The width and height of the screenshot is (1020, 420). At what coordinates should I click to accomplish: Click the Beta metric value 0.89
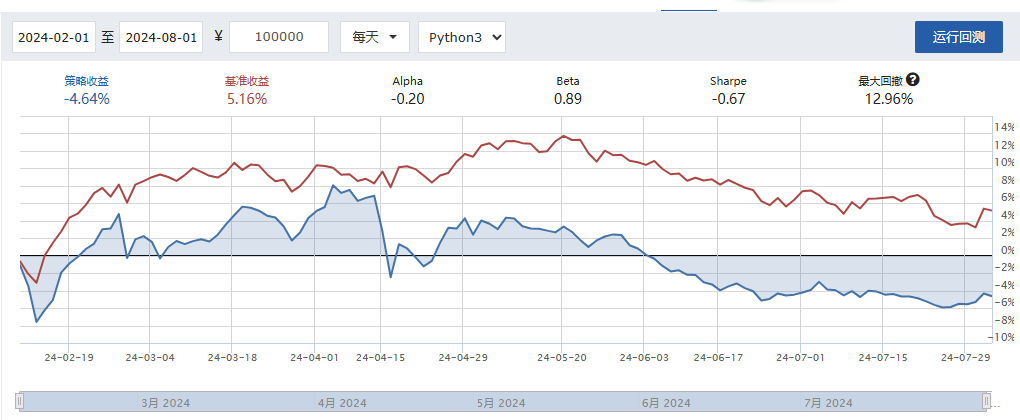[567, 99]
